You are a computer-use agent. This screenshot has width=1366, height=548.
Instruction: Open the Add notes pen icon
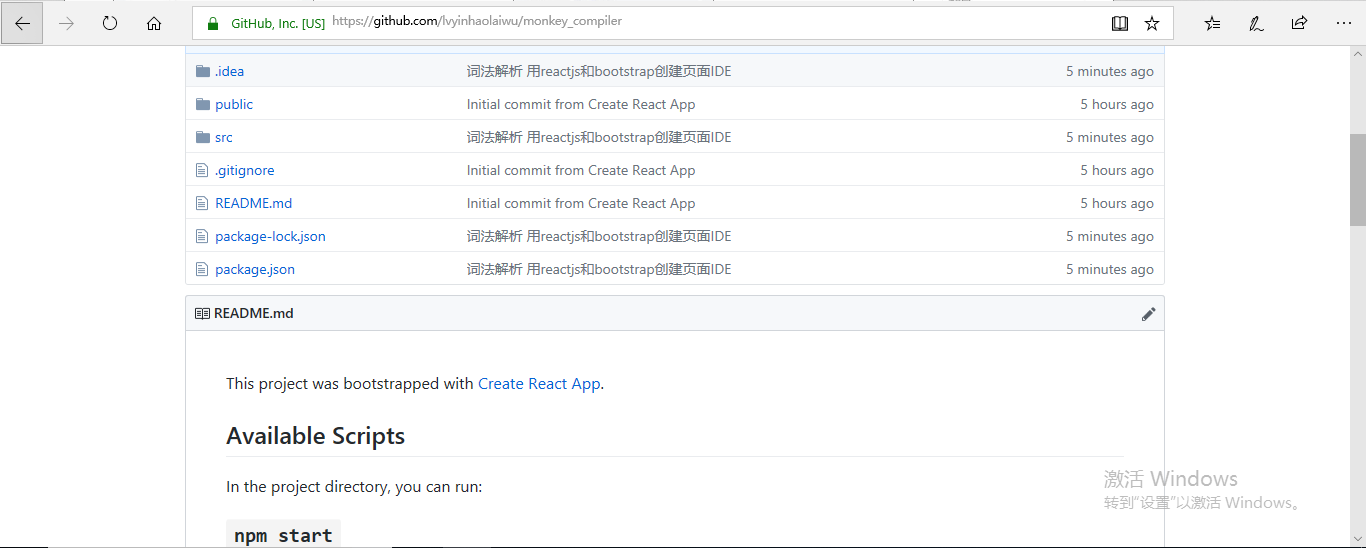click(x=1256, y=23)
